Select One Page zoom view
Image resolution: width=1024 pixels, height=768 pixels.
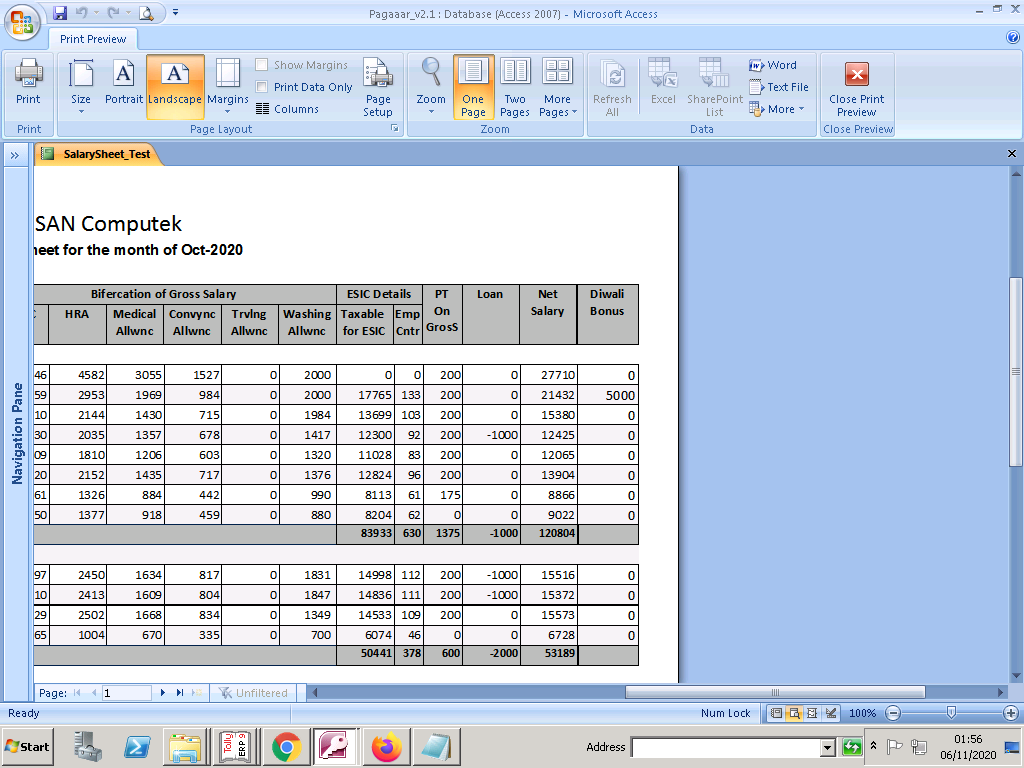point(473,88)
